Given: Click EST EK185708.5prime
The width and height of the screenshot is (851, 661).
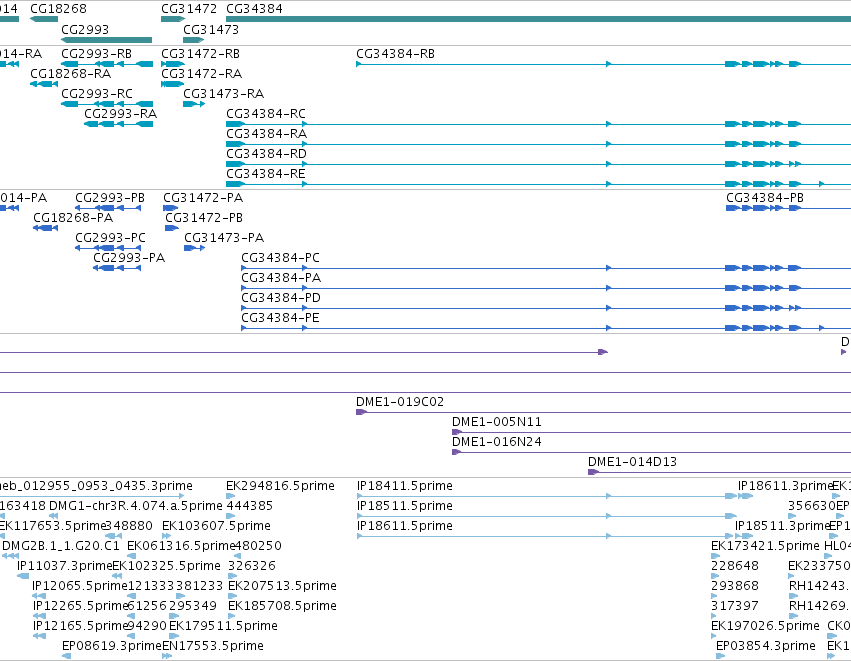Looking at the screenshot, I should [x=282, y=607].
